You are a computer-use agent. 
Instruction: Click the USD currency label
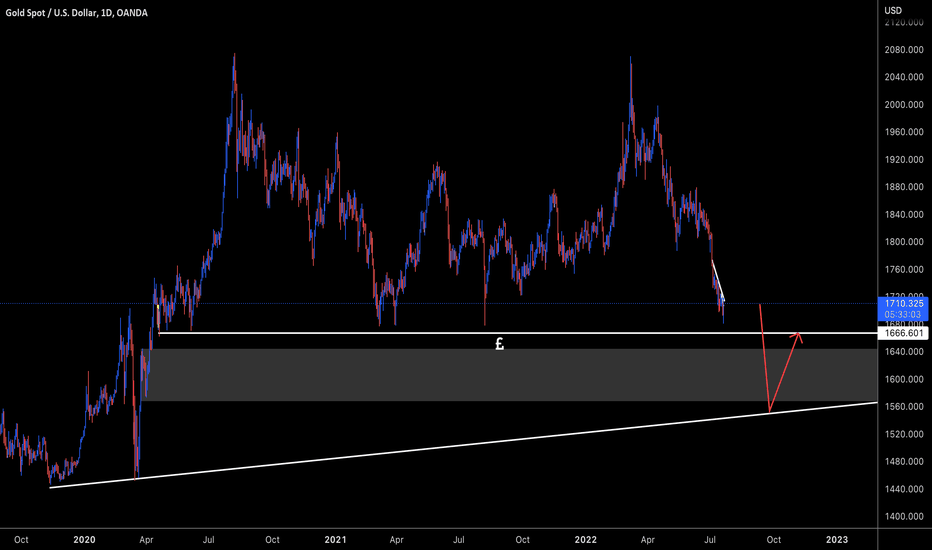pos(893,10)
